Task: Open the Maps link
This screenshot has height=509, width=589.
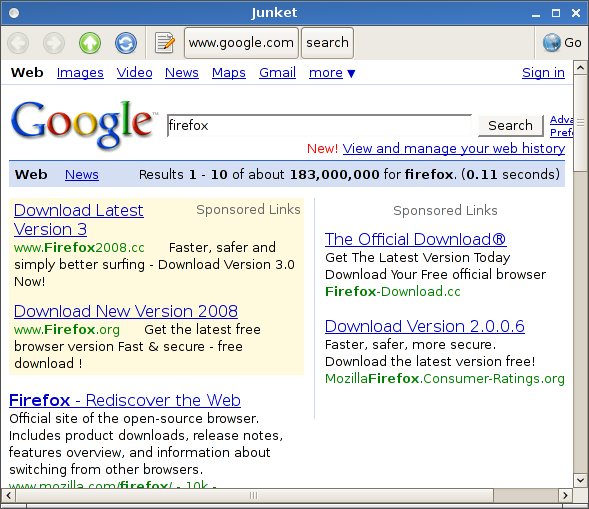Action: [229, 72]
